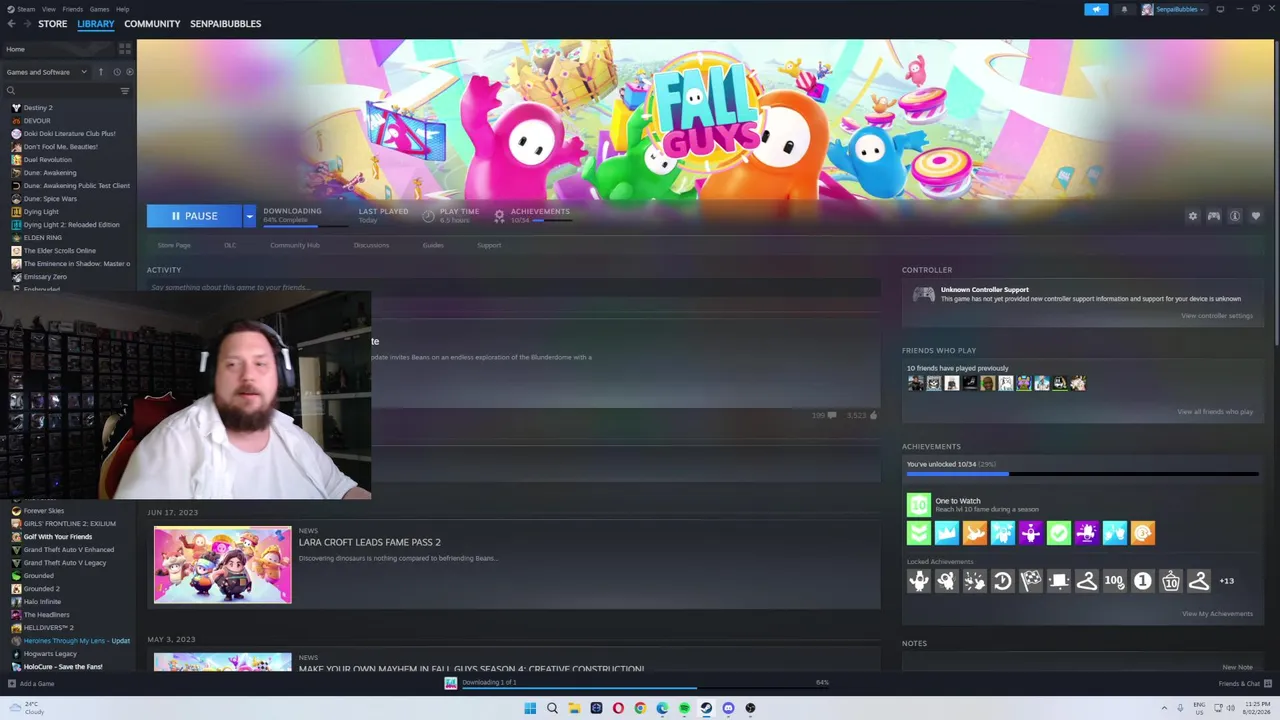Switch library to collections grid view icon
The height and width of the screenshot is (720, 1280).
tap(124, 49)
